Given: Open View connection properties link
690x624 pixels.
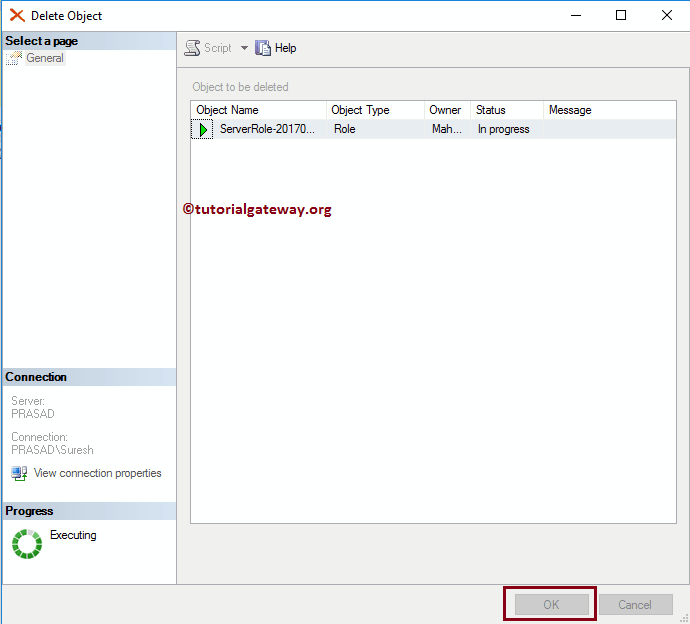Looking at the screenshot, I should pyautogui.click(x=98, y=473).
